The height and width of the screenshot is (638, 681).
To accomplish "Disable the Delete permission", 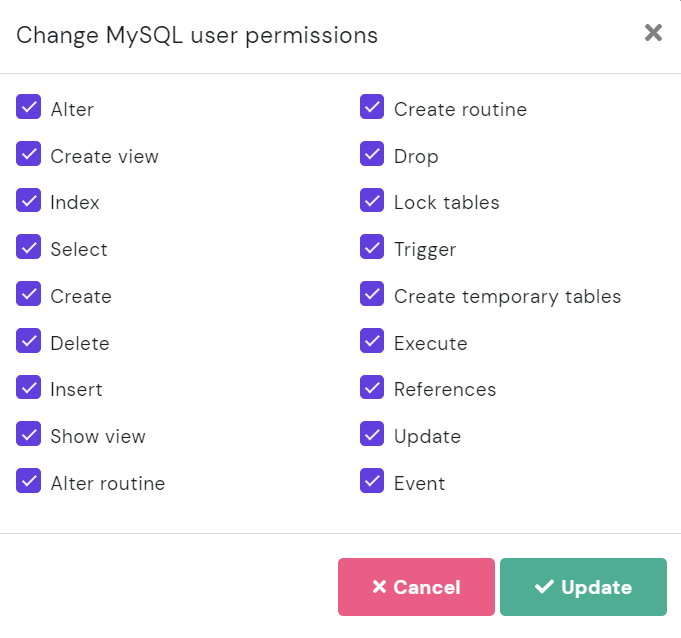I will (x=29, y=341).
